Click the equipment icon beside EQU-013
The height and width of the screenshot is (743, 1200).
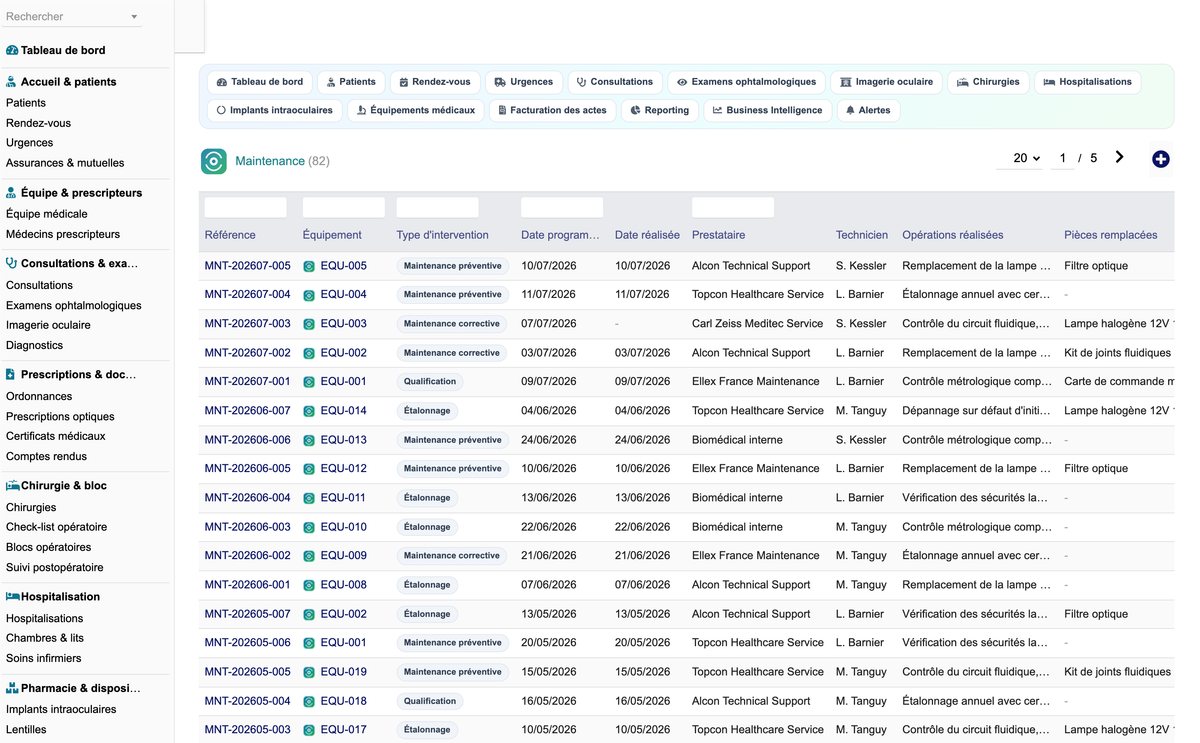click(x=309, y=440)
